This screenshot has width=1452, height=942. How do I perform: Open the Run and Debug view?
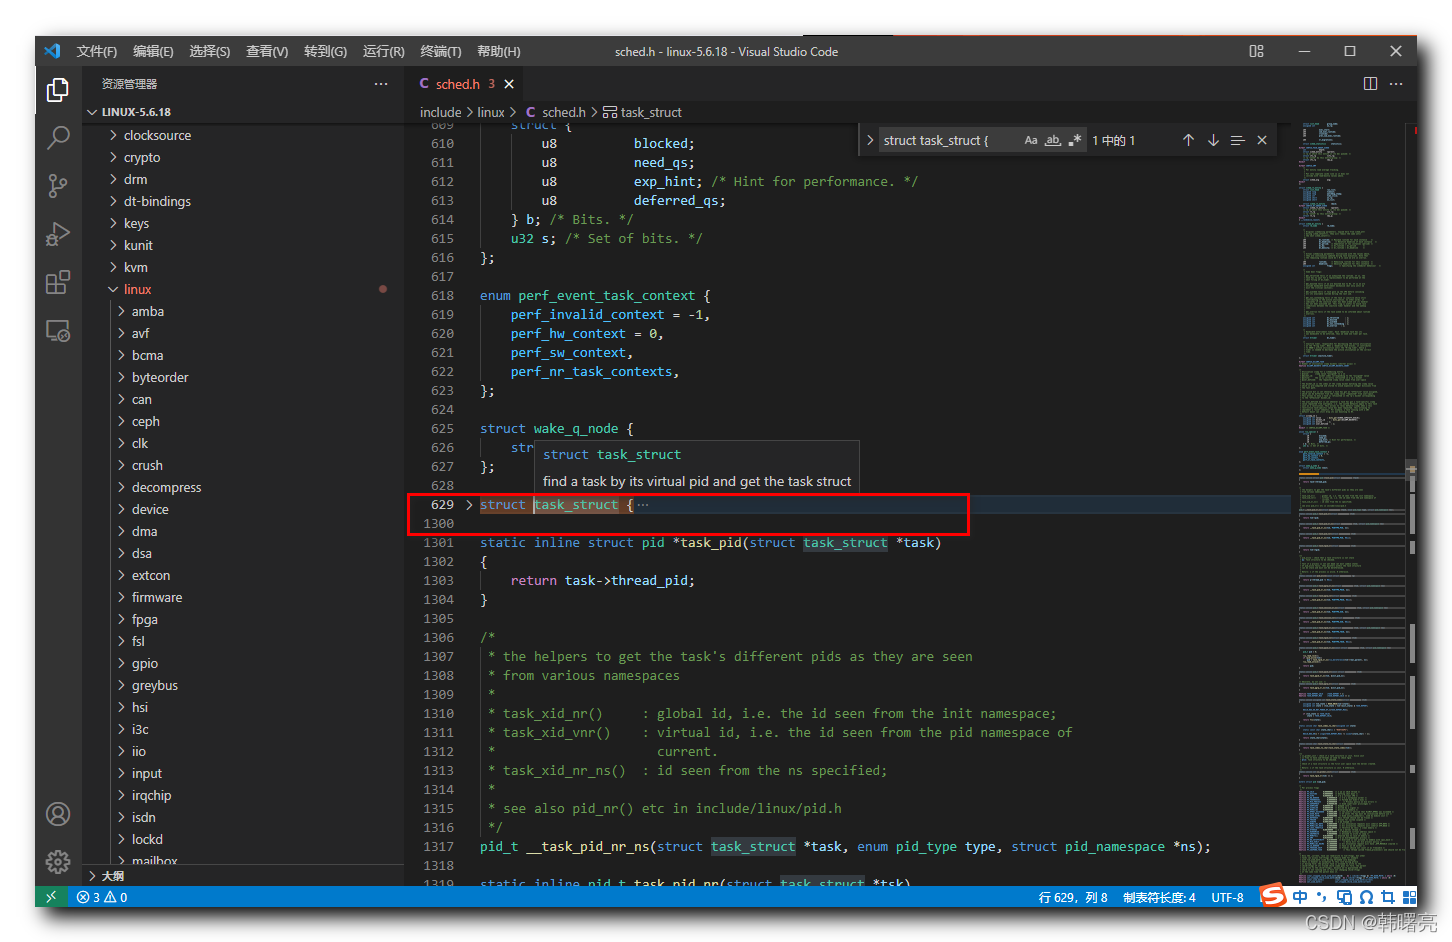click(x=58, y=234)
